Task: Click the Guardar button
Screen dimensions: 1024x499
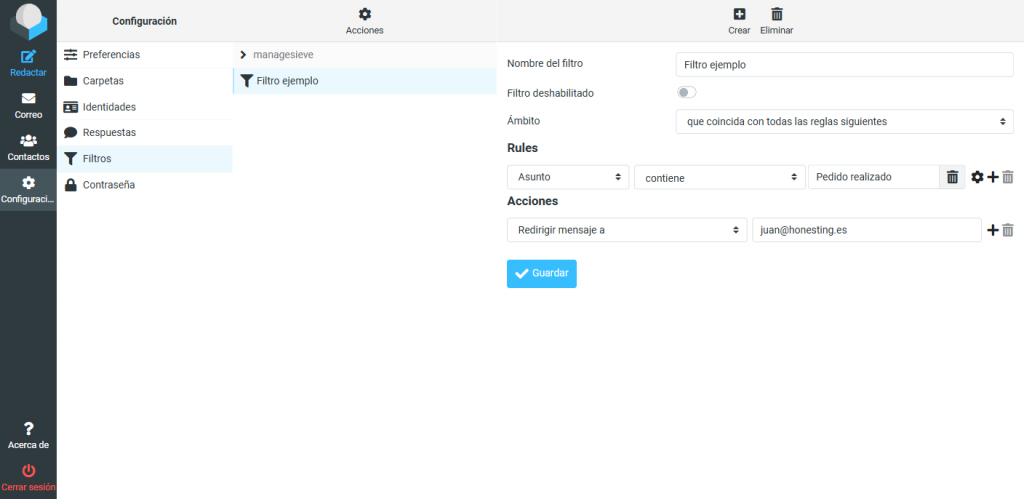Action: [541, 273]
